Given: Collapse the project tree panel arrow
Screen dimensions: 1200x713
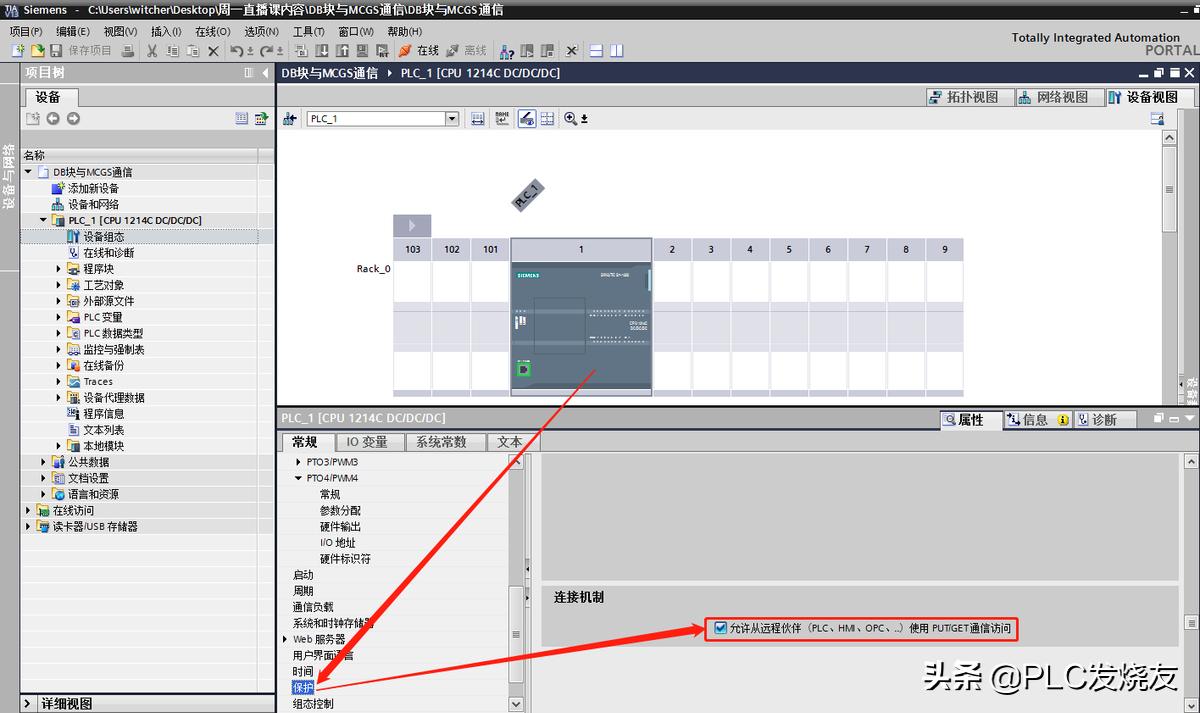Looking at the screenshot, I should [x=263, y=73].
